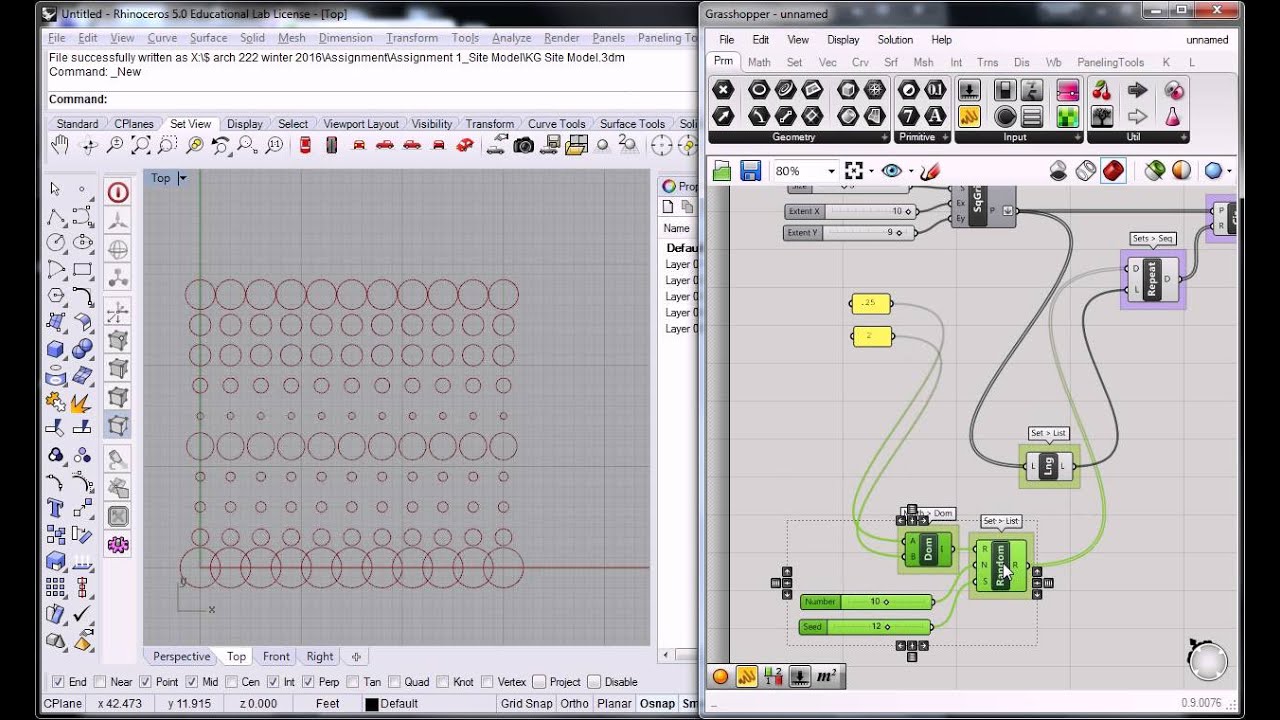Select the Pan hand tool in Rhino
Image resolution: width=1280 pixels, height=720 pixels.
pyautogui.click(x=59, y=146)
